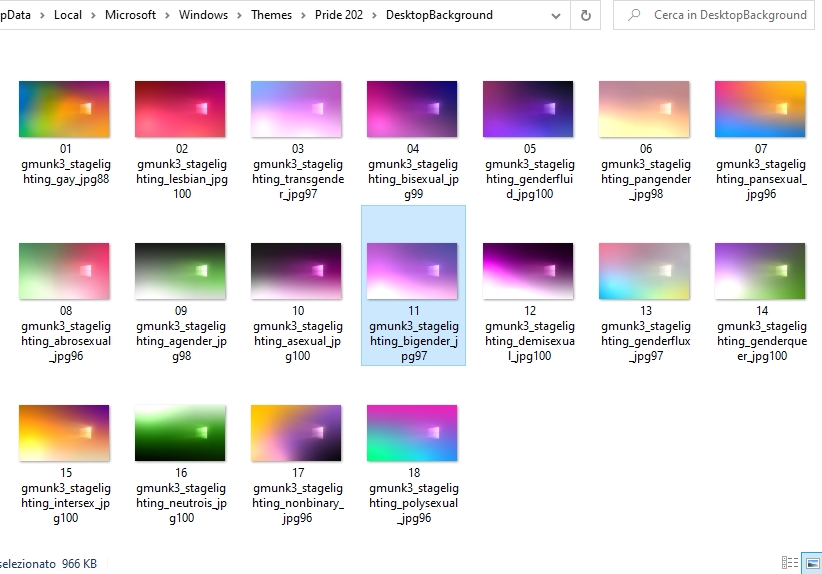Open the address bar history dropdown
The image size is (822, 574).
tap(556, 15)
